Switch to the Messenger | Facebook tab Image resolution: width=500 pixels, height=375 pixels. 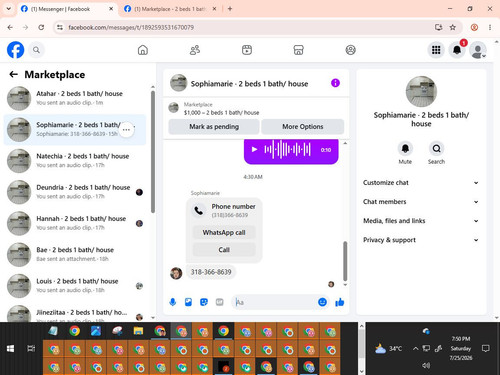pyautogui.click(x=67, y=9)
